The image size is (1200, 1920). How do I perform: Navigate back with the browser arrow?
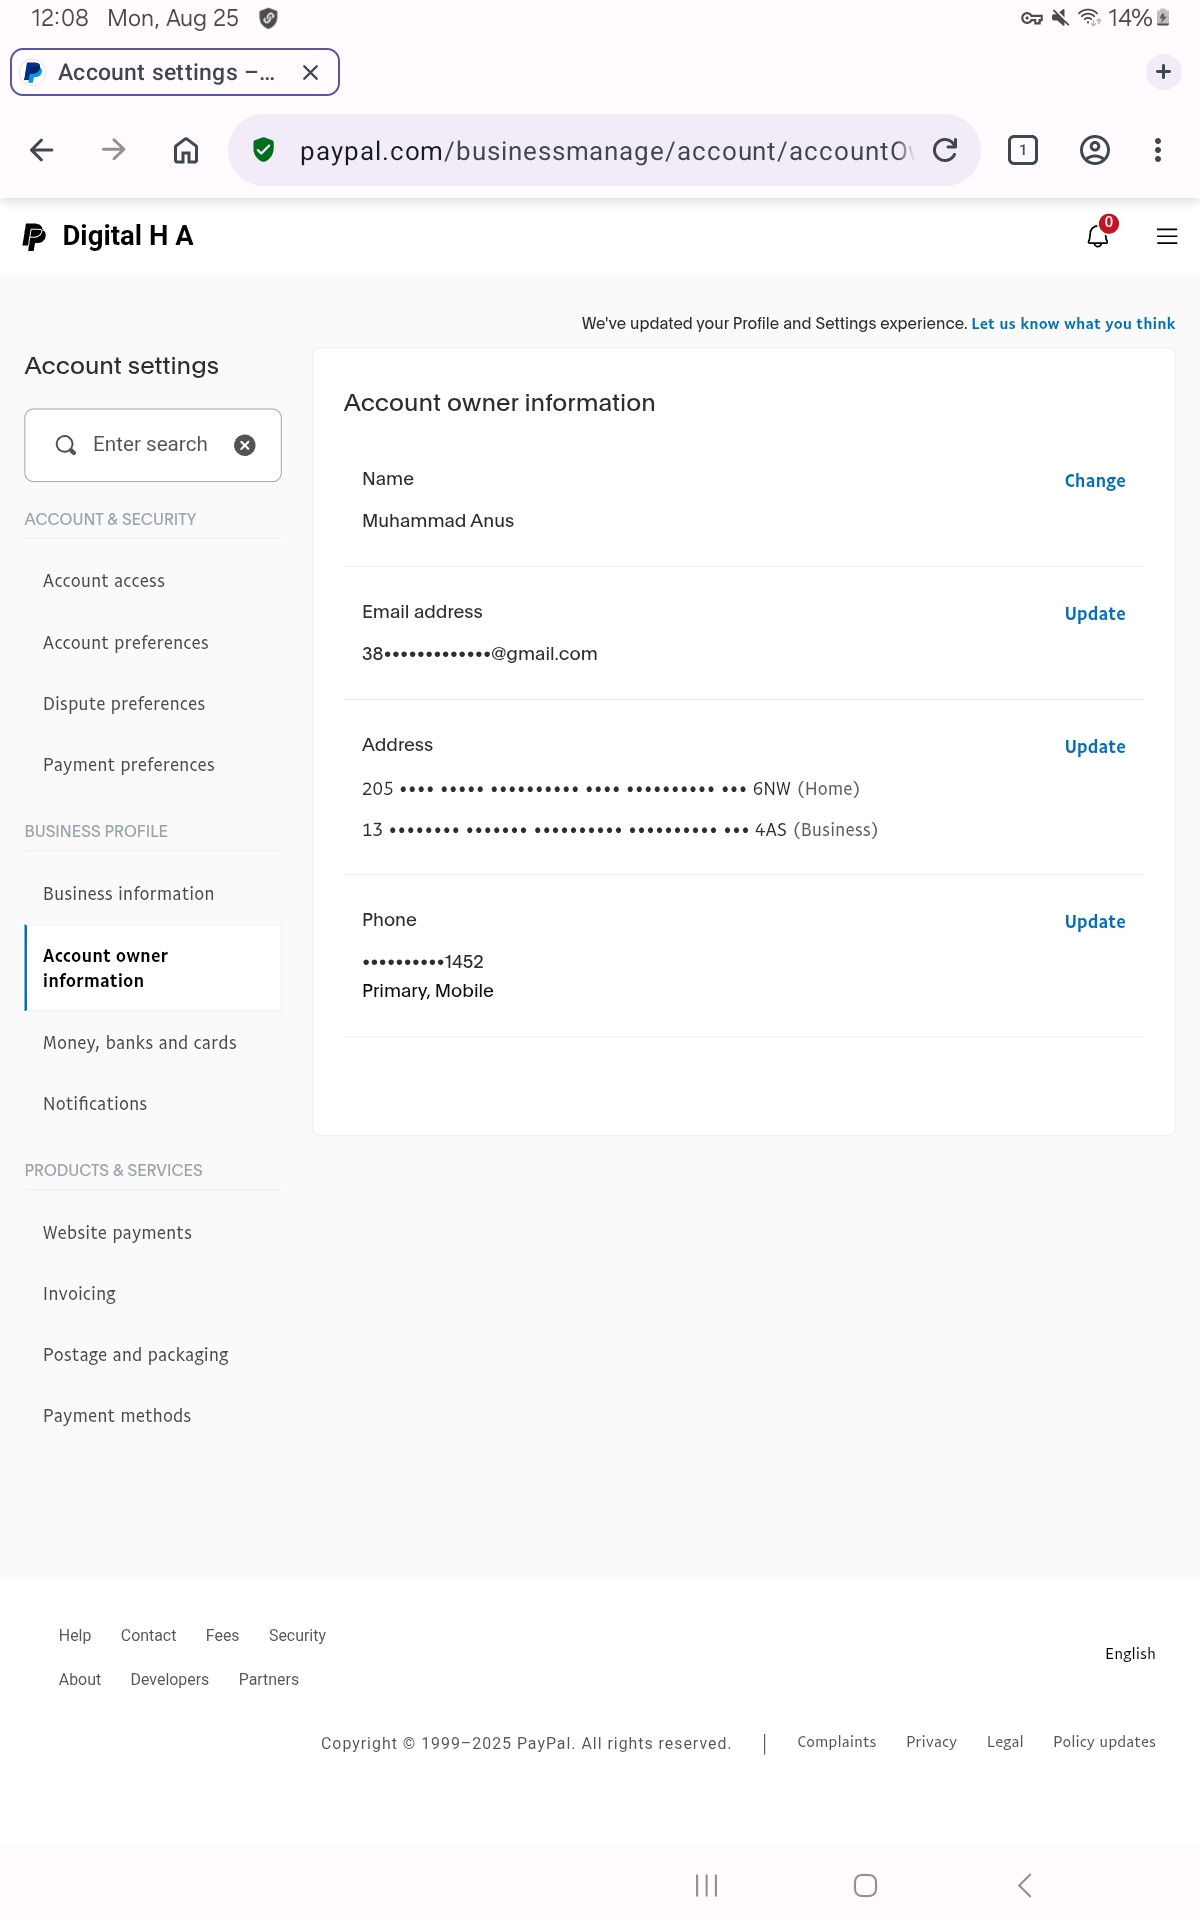point(42,150)
